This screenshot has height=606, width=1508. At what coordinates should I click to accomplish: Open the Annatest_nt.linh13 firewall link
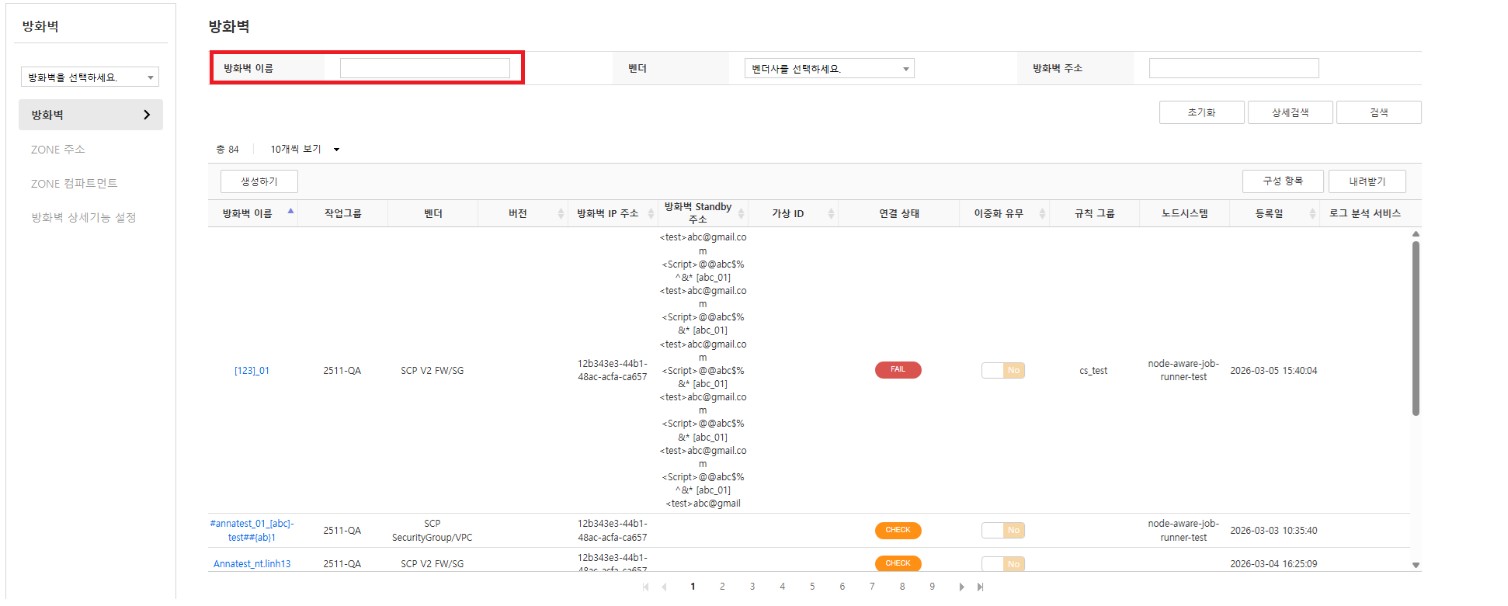pyautogui.click(x=252, y=564)
